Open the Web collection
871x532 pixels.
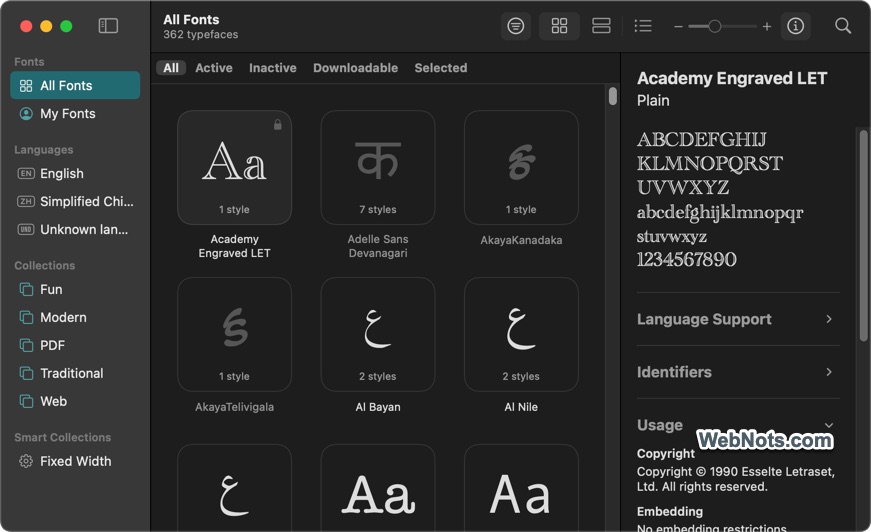[x=75, y=401]
